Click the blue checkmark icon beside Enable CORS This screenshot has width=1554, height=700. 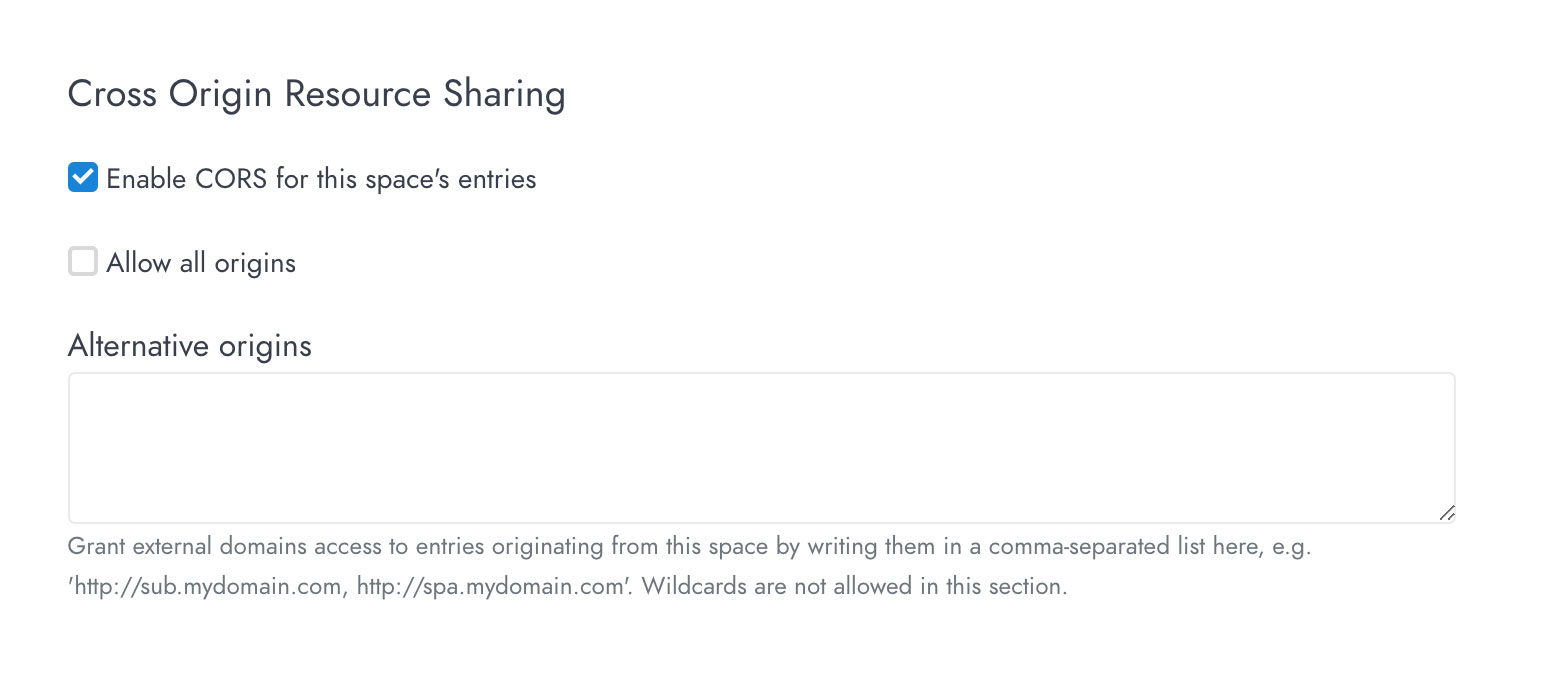point(82,178)
